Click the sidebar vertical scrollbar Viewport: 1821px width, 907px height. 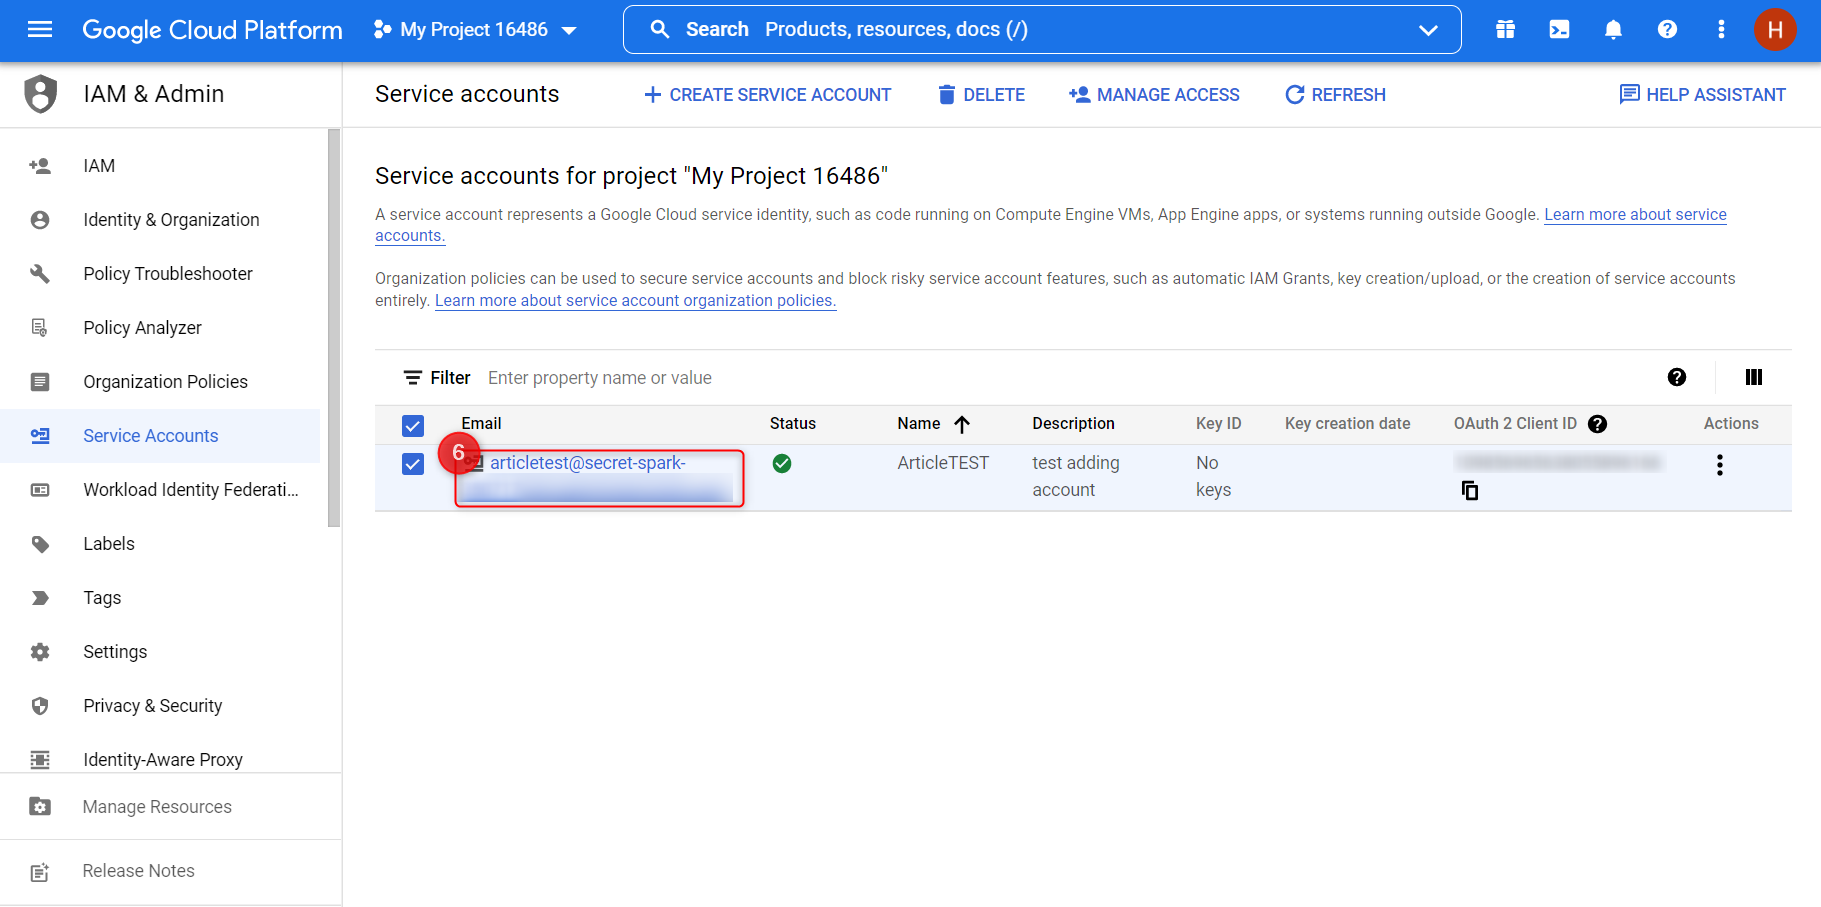(x=334, y=328)
